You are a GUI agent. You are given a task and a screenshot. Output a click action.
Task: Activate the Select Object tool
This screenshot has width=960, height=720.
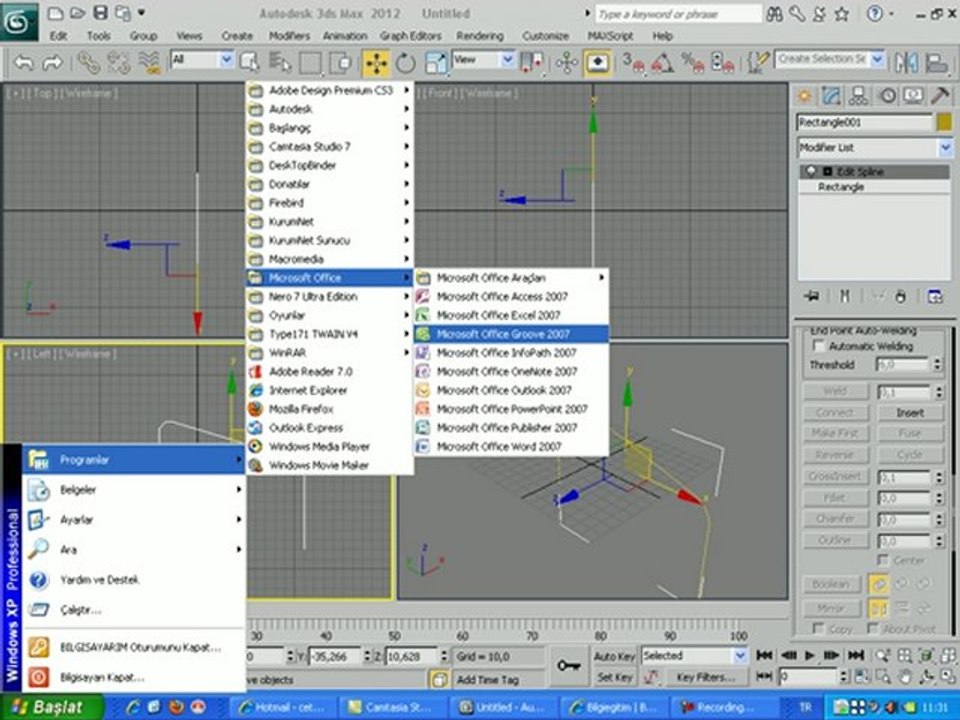pyautogui.click(x=249, y=62)
